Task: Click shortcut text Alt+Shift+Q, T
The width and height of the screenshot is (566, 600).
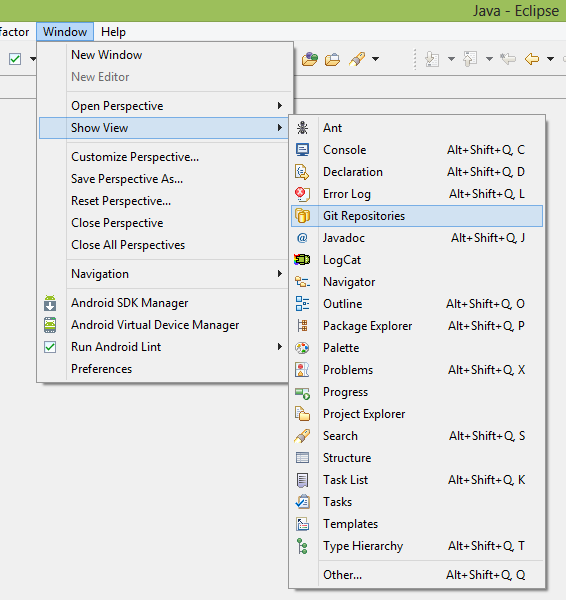Action: tap(487, 546)
